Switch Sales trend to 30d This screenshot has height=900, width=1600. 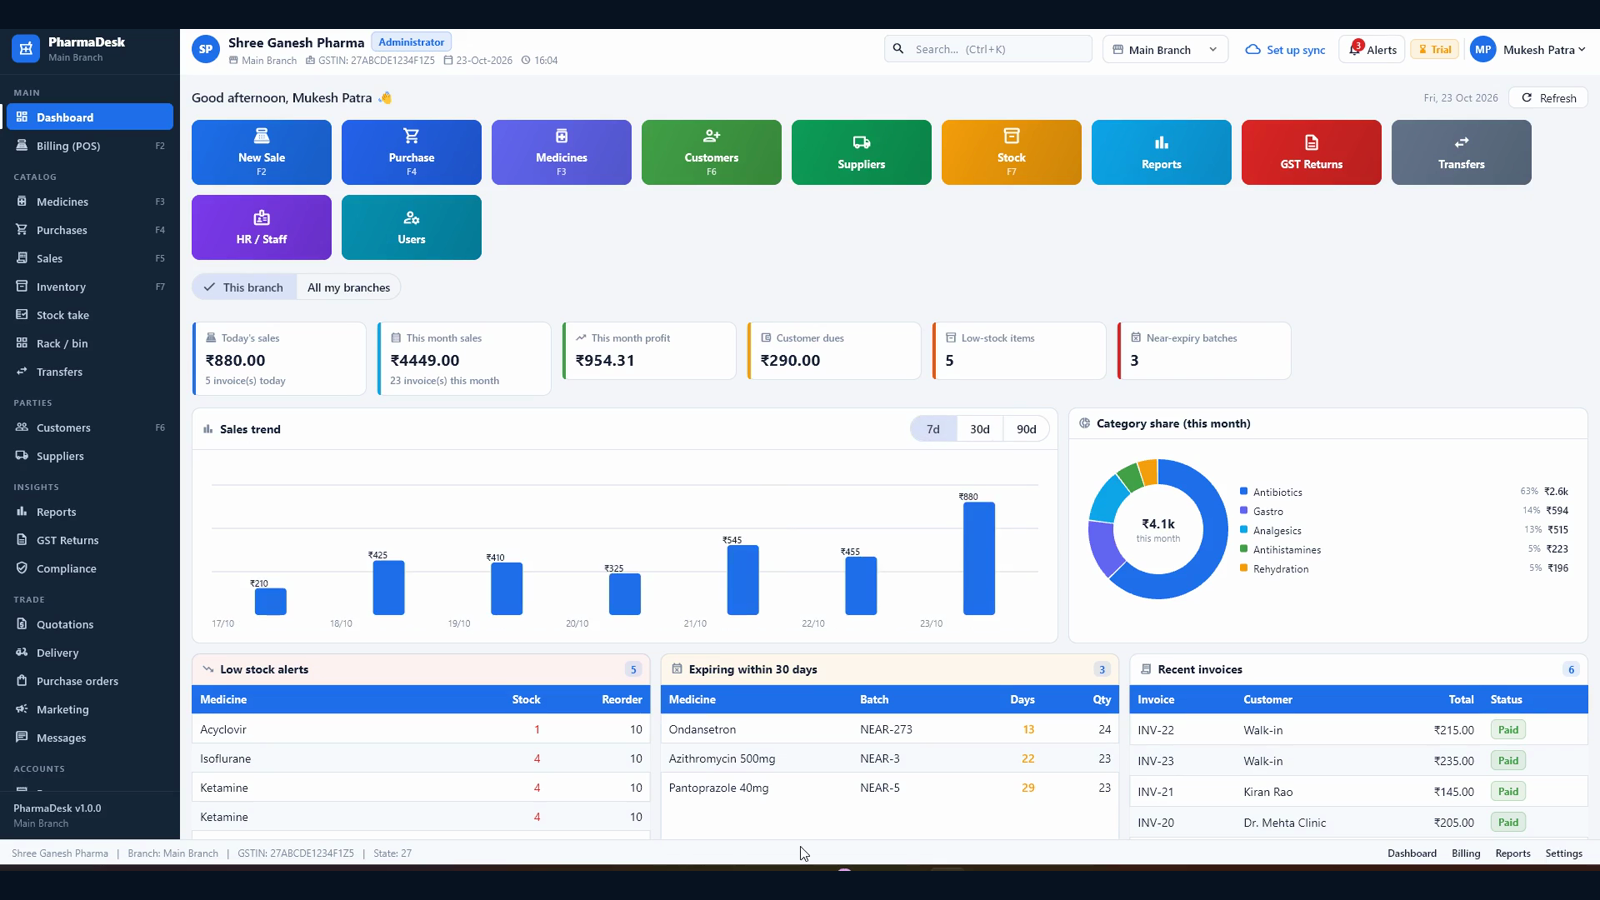tap(980, 429)
